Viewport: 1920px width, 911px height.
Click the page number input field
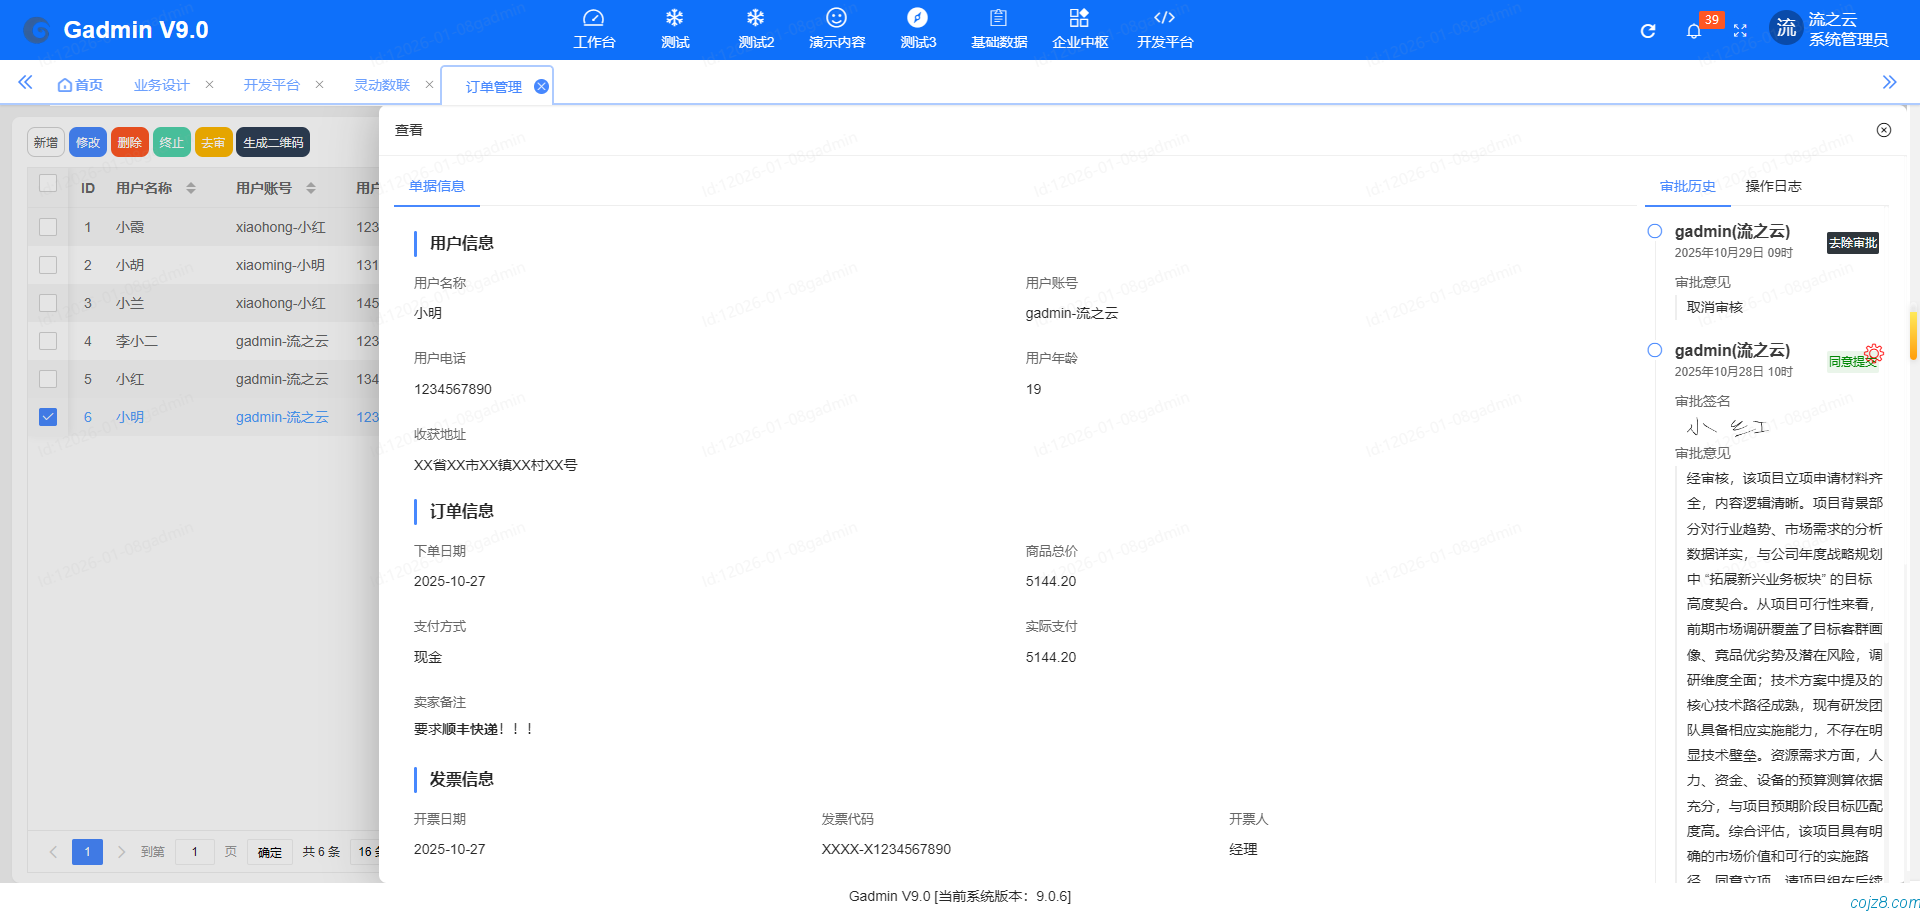coord(195,851)
